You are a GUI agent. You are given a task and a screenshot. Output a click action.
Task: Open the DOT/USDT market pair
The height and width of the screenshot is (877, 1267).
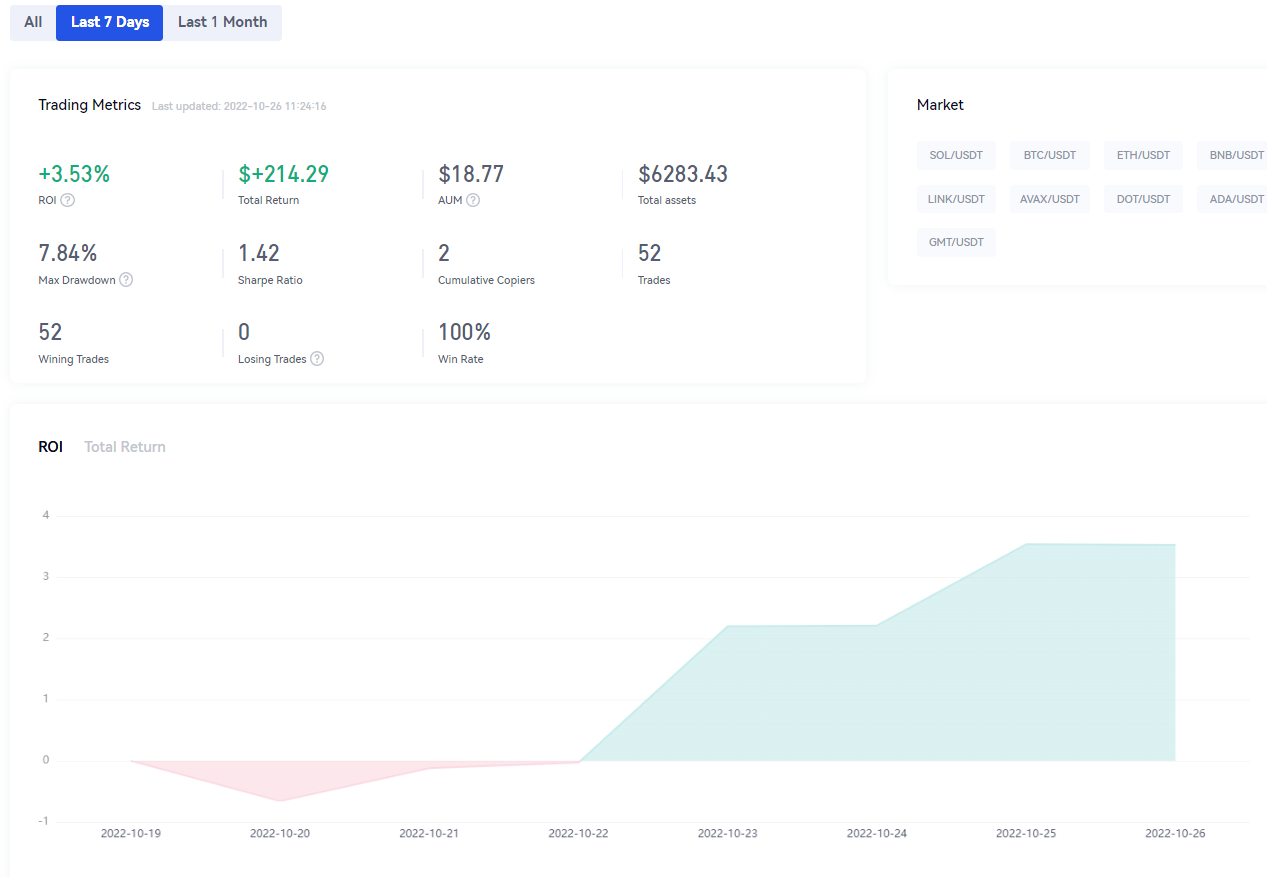coord(1143,199)
